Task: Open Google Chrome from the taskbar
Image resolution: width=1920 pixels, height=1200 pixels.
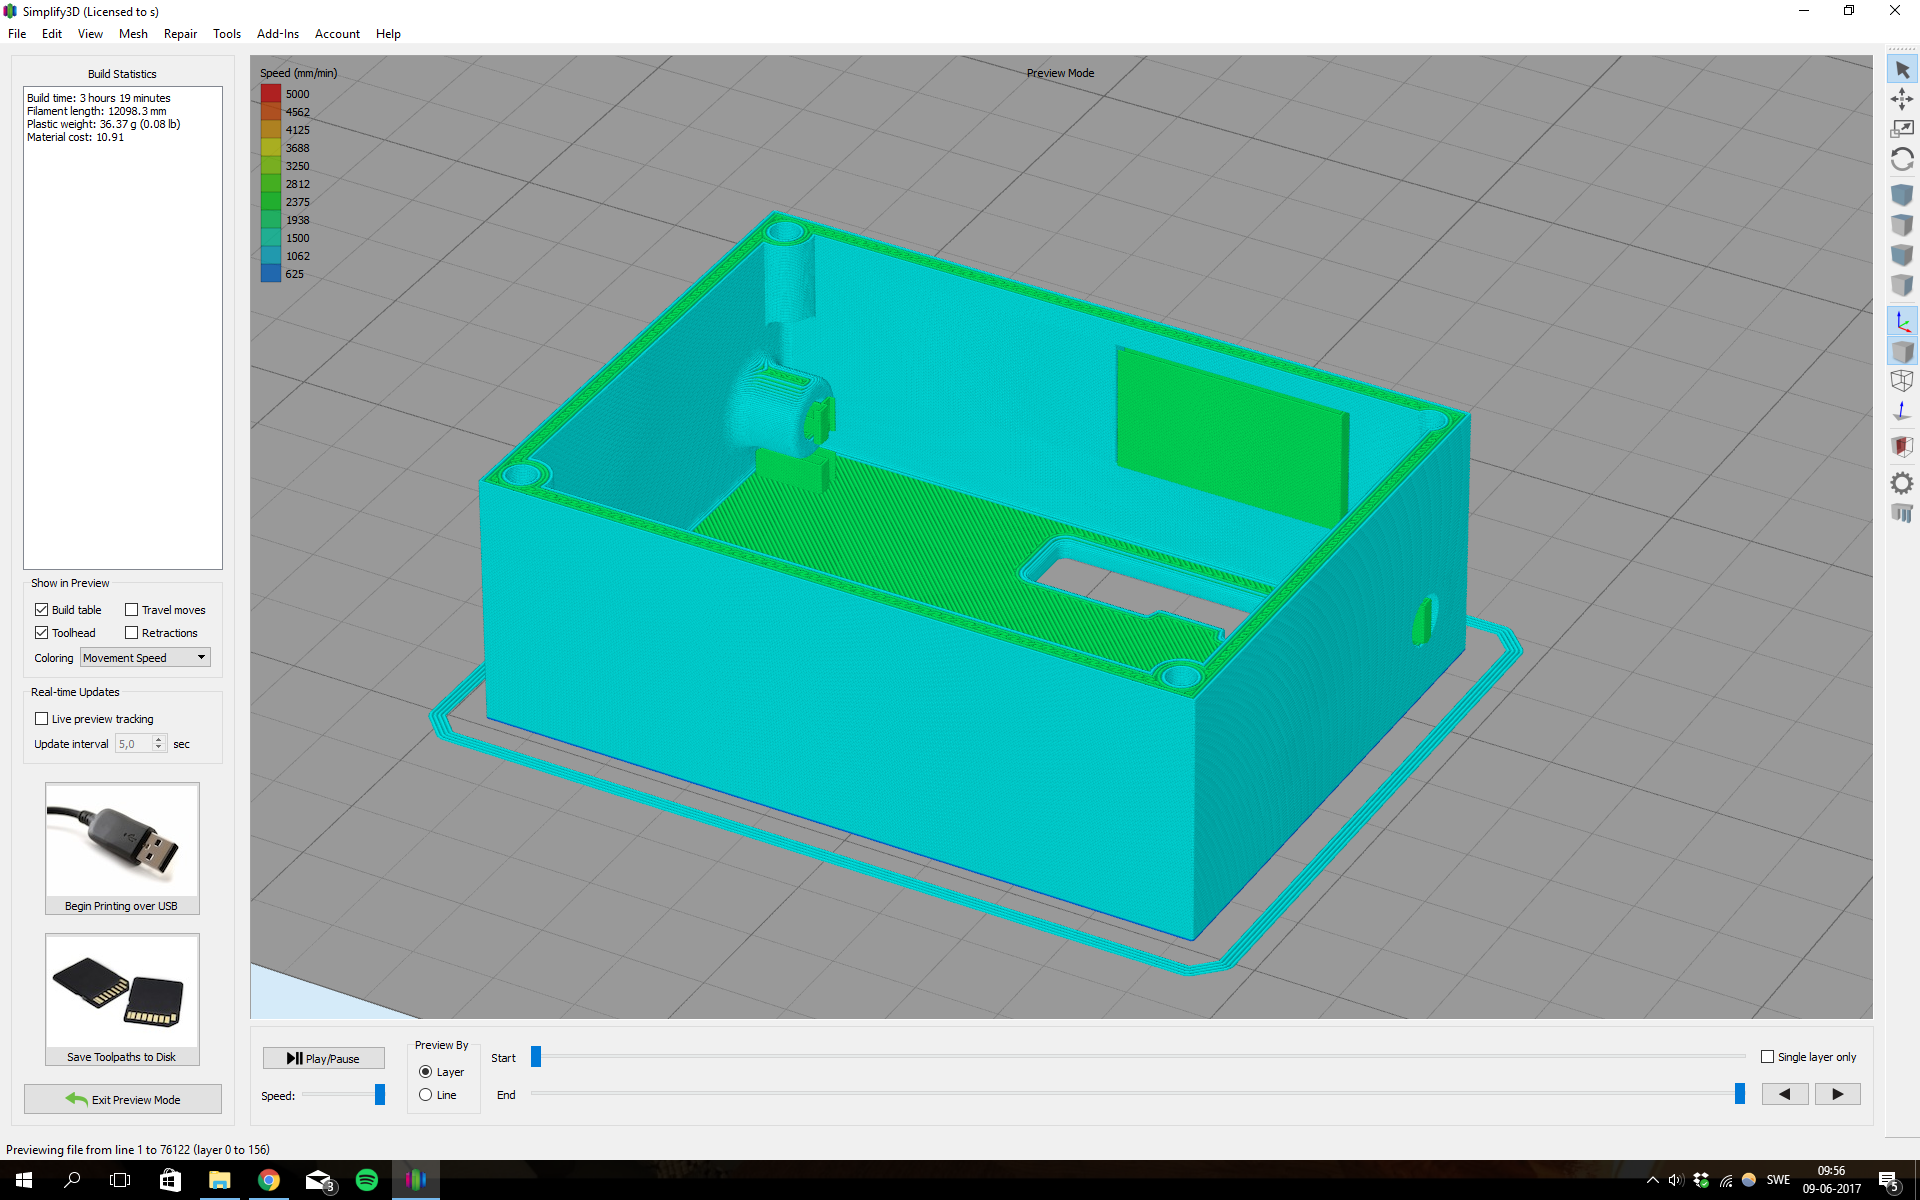Action: (268, 1180)
